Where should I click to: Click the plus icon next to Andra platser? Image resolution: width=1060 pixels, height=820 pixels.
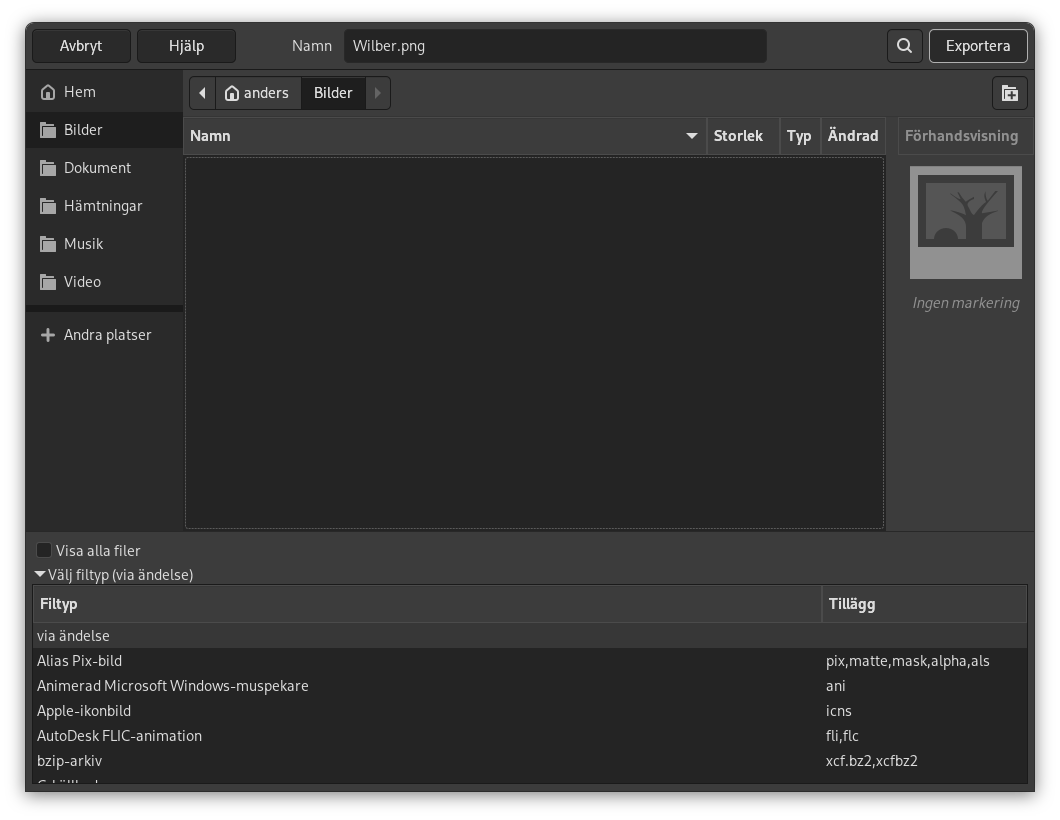(48, 334)
